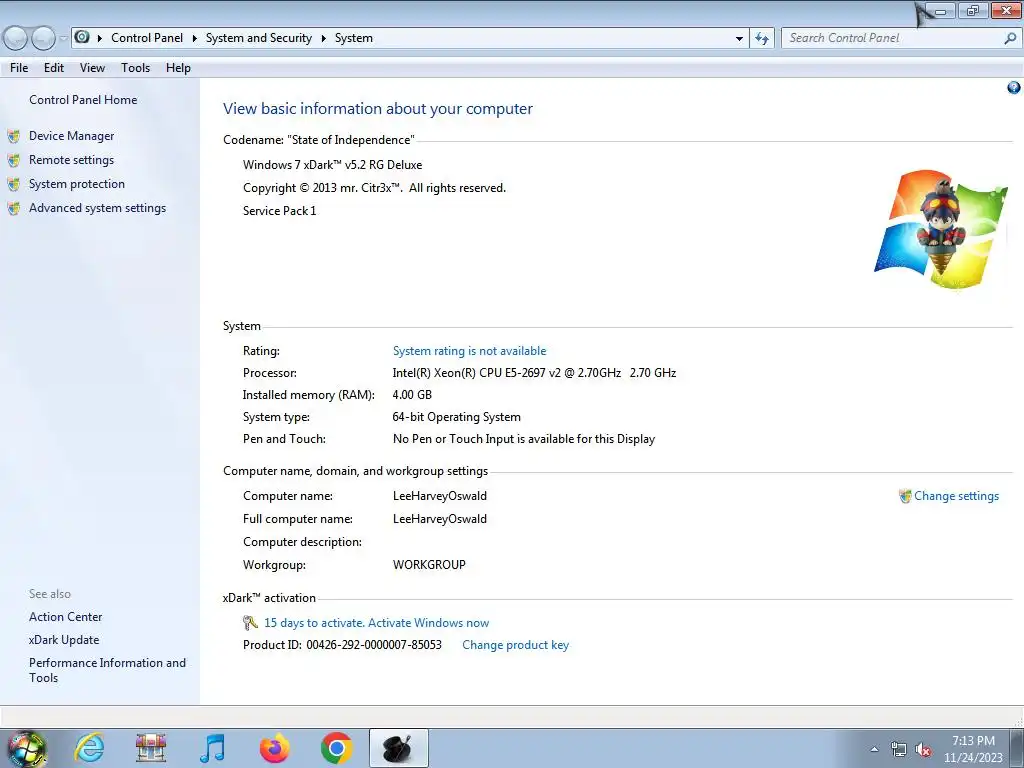Open the music note player on taskbar
The height and width of the screenshot is (768, 1024).
213,748
